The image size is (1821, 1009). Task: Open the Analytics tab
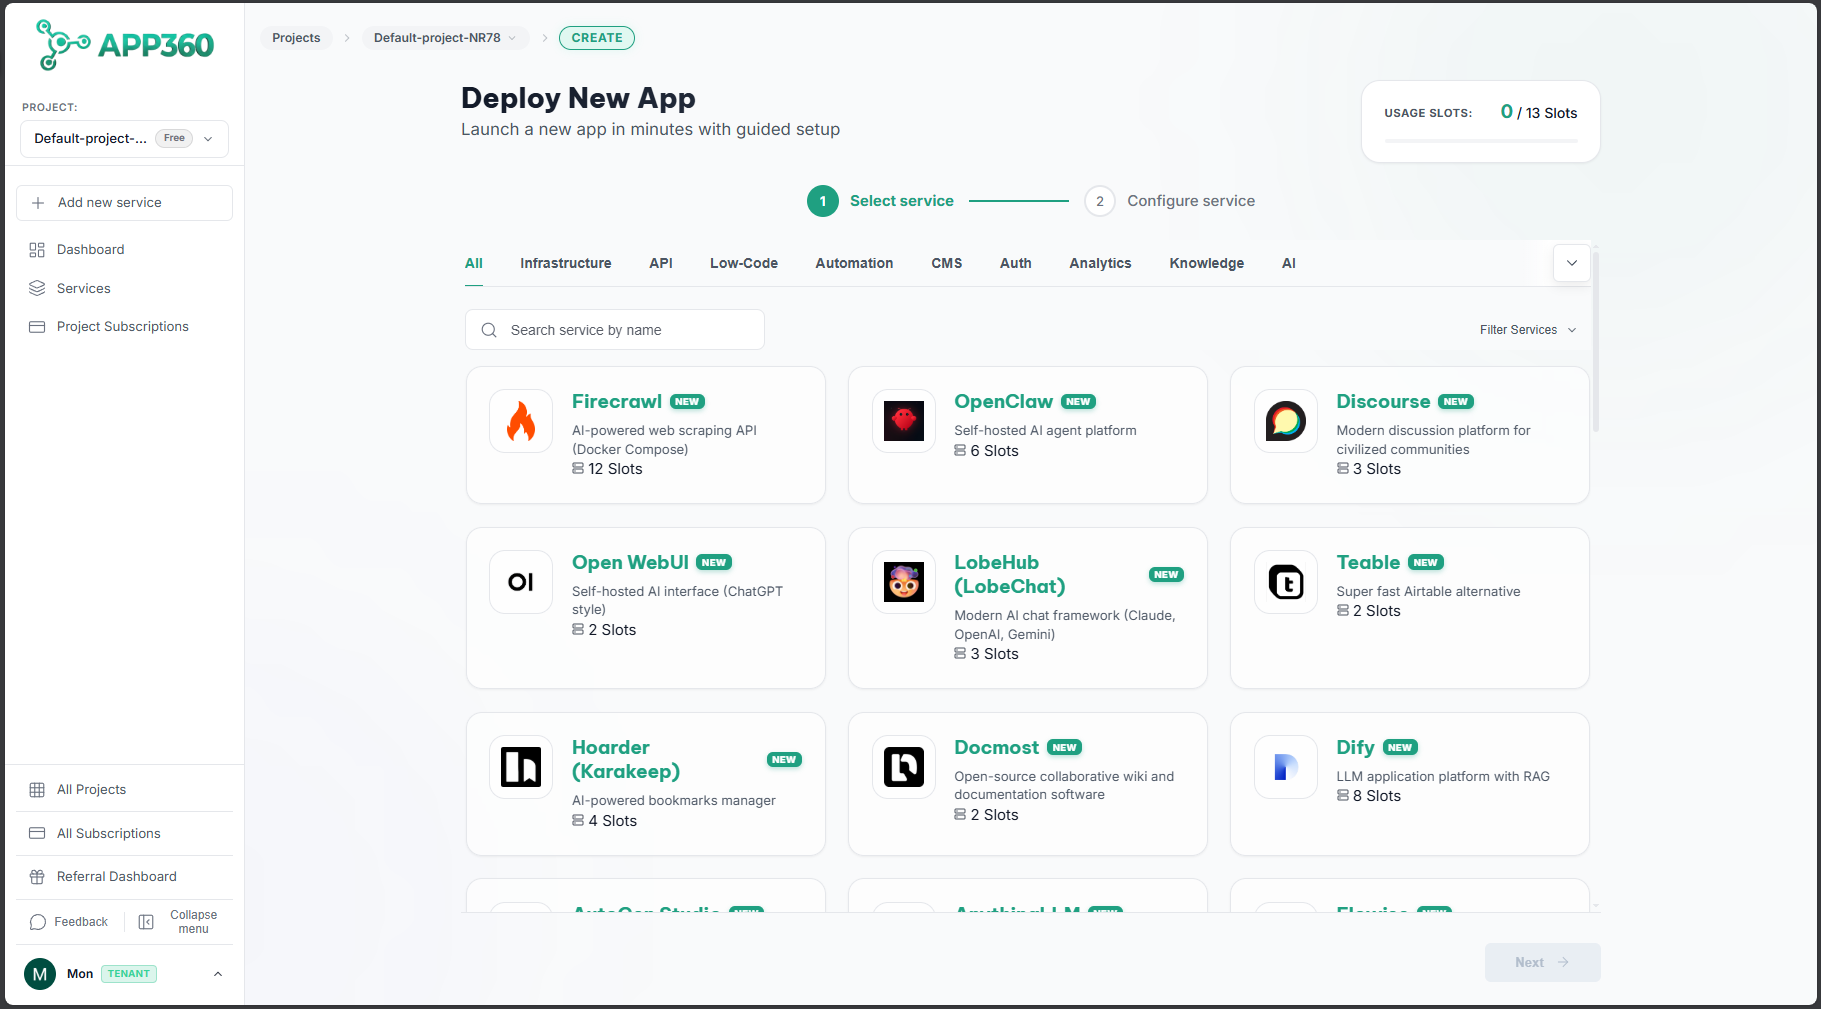1100,263
